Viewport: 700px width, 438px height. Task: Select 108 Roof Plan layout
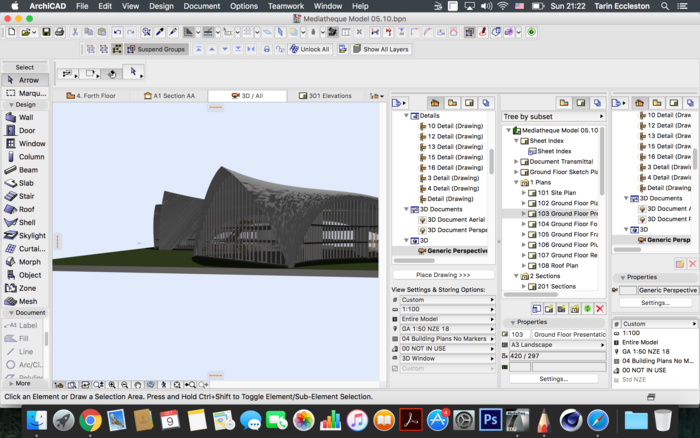coord(556,265)
